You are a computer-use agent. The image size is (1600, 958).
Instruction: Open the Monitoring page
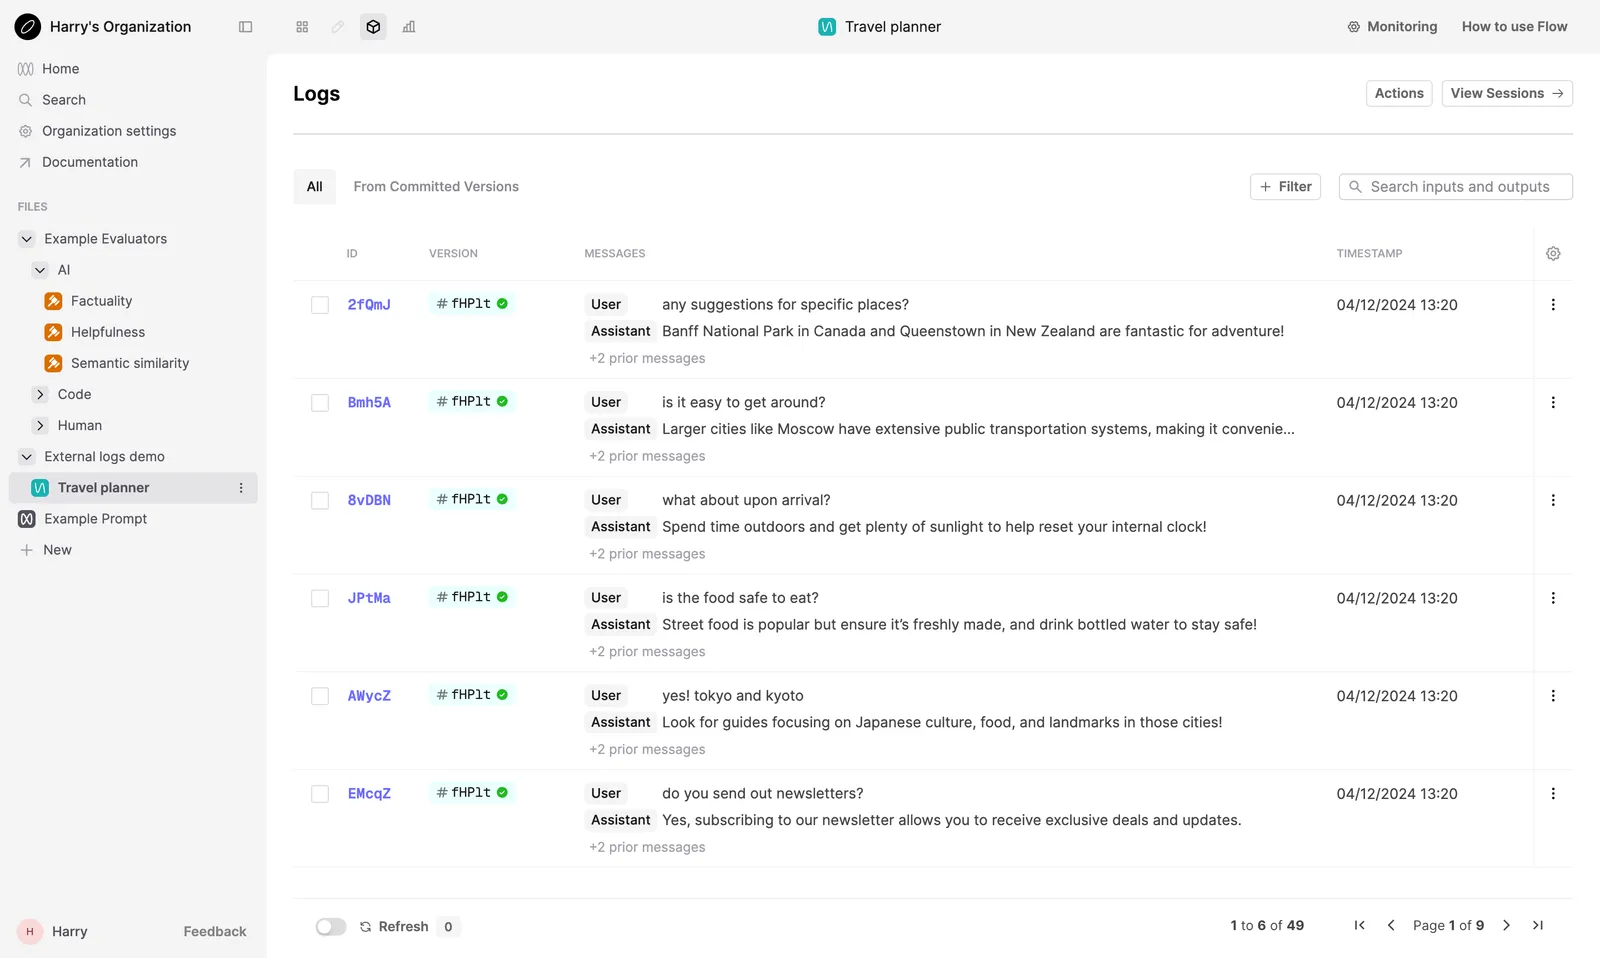click(x=1392, y=27)
